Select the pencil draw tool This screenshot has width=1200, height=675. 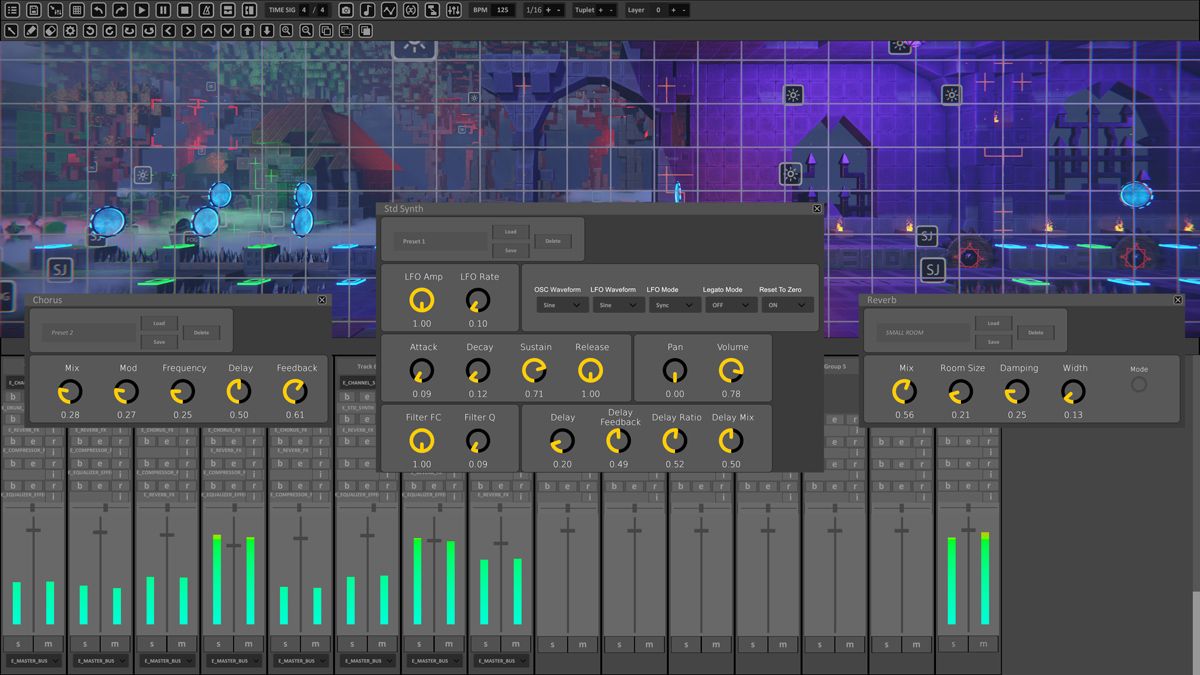pyautogui.click(x=31, y=30)
